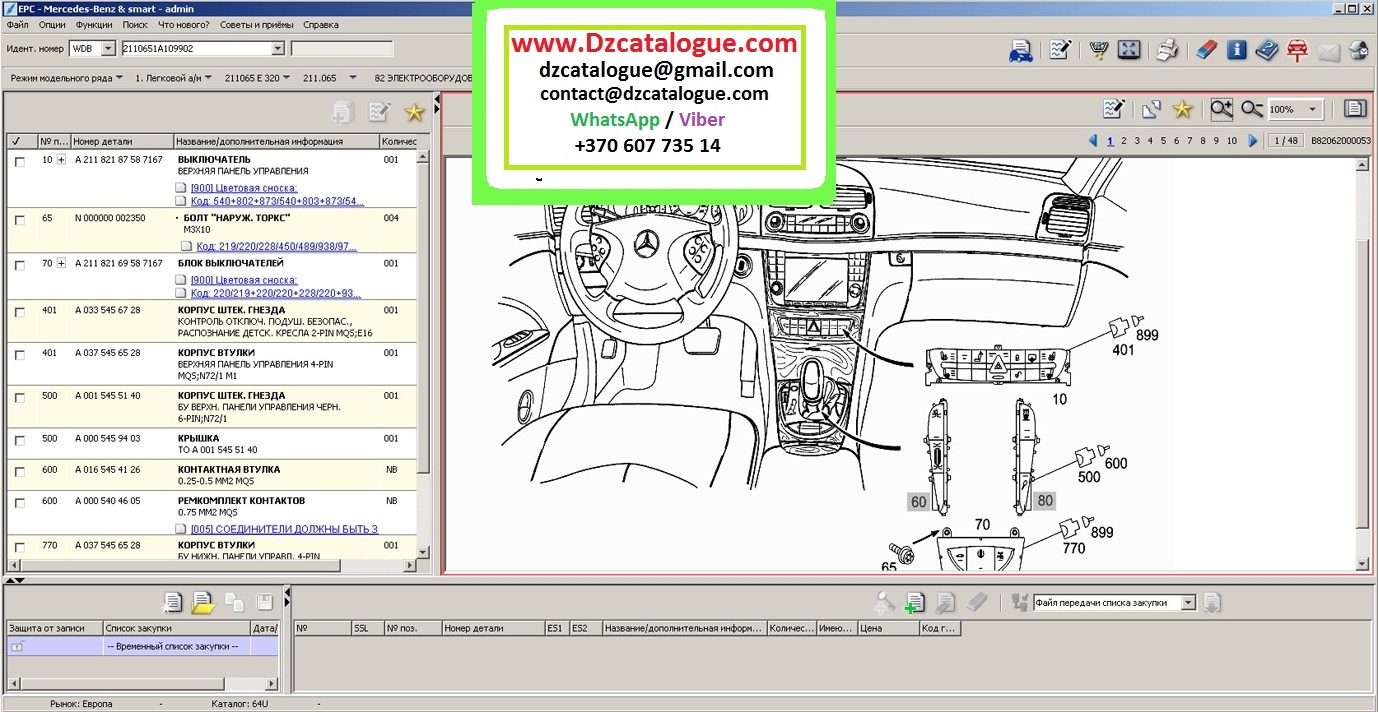Image resolution: width=1378 pixels, height=712 pixels.
Task: Open the blue information icon
Action: 1237,50
